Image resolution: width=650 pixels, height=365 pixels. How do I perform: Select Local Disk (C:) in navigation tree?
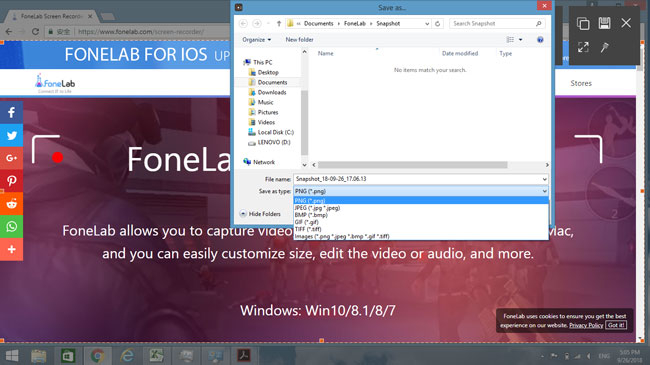[275, 132]
